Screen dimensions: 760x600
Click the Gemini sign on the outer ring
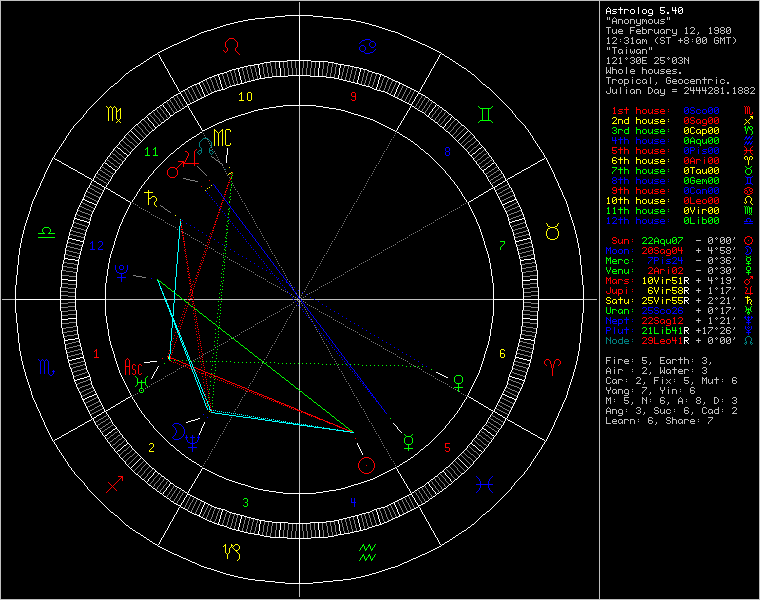click(484, 115)
